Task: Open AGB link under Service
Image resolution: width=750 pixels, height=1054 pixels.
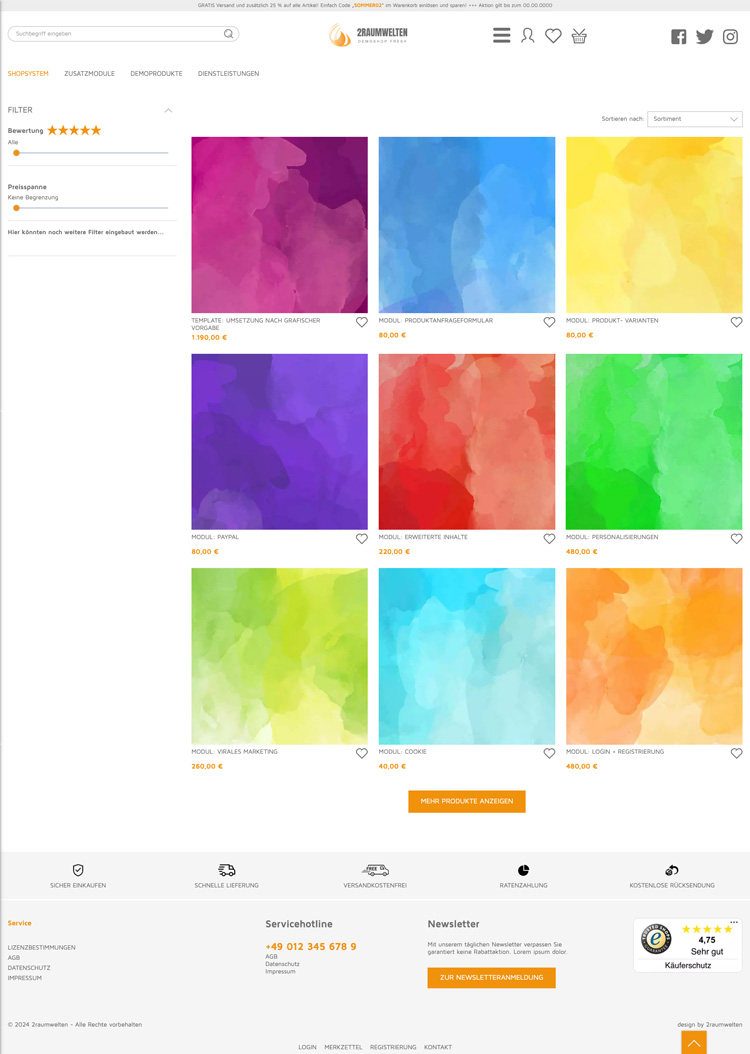Action: point(13,957)
